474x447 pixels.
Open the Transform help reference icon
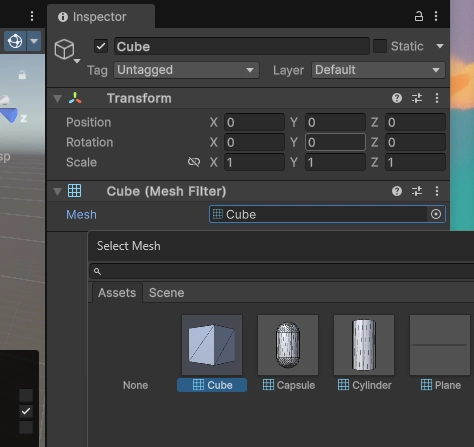(x=397, y=98)
